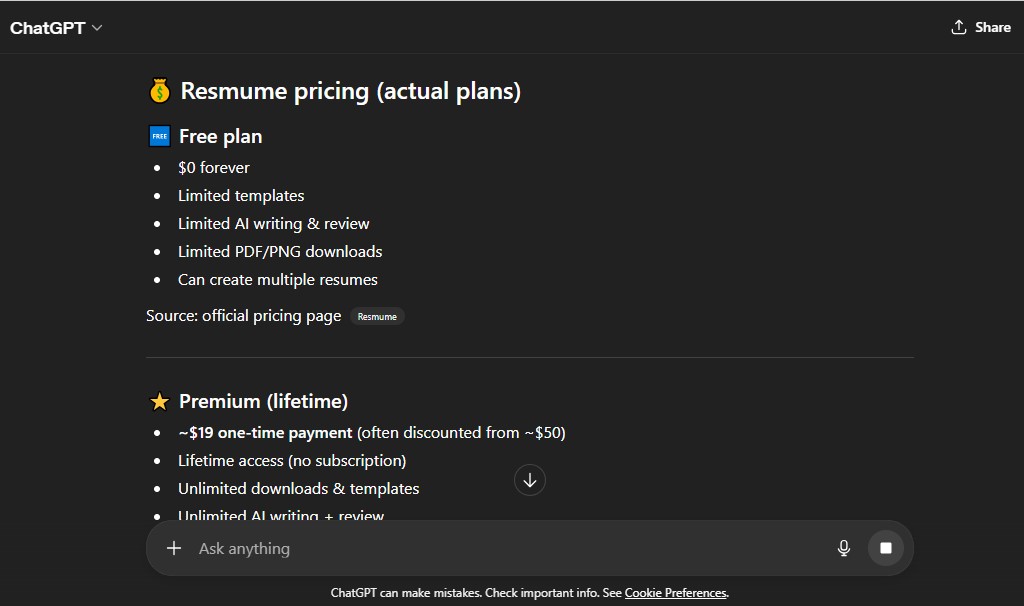Open the Resmume source citation chip

pyautogui.click(x=377, y=315)
